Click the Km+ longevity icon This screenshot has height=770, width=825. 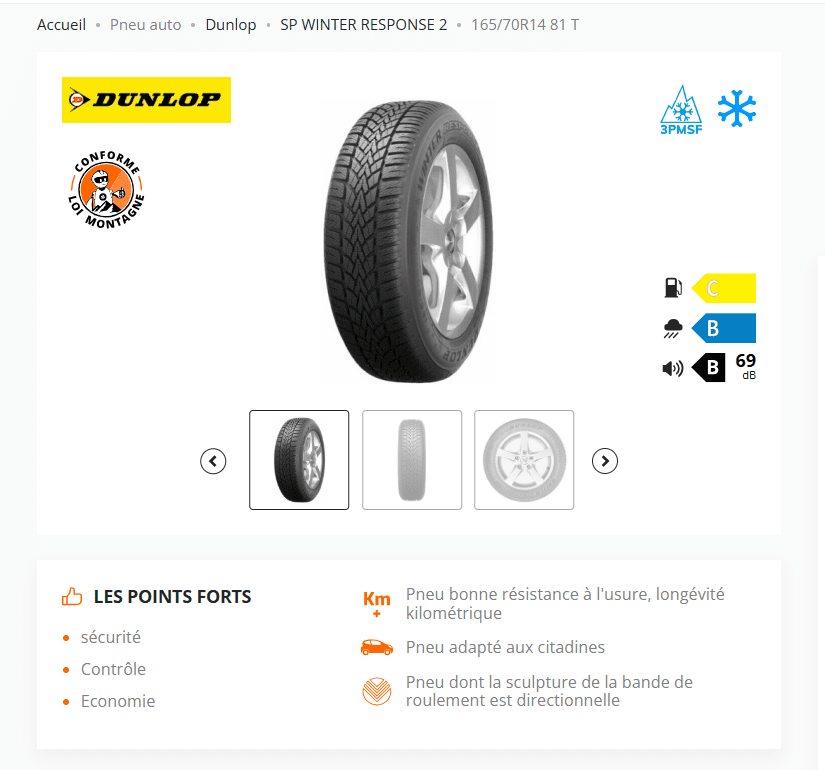coord(377,603)
